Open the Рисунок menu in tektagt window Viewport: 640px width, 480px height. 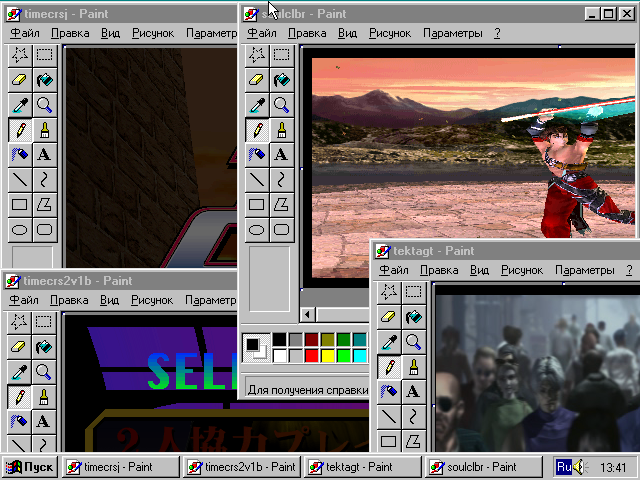(x=522, y=270)
